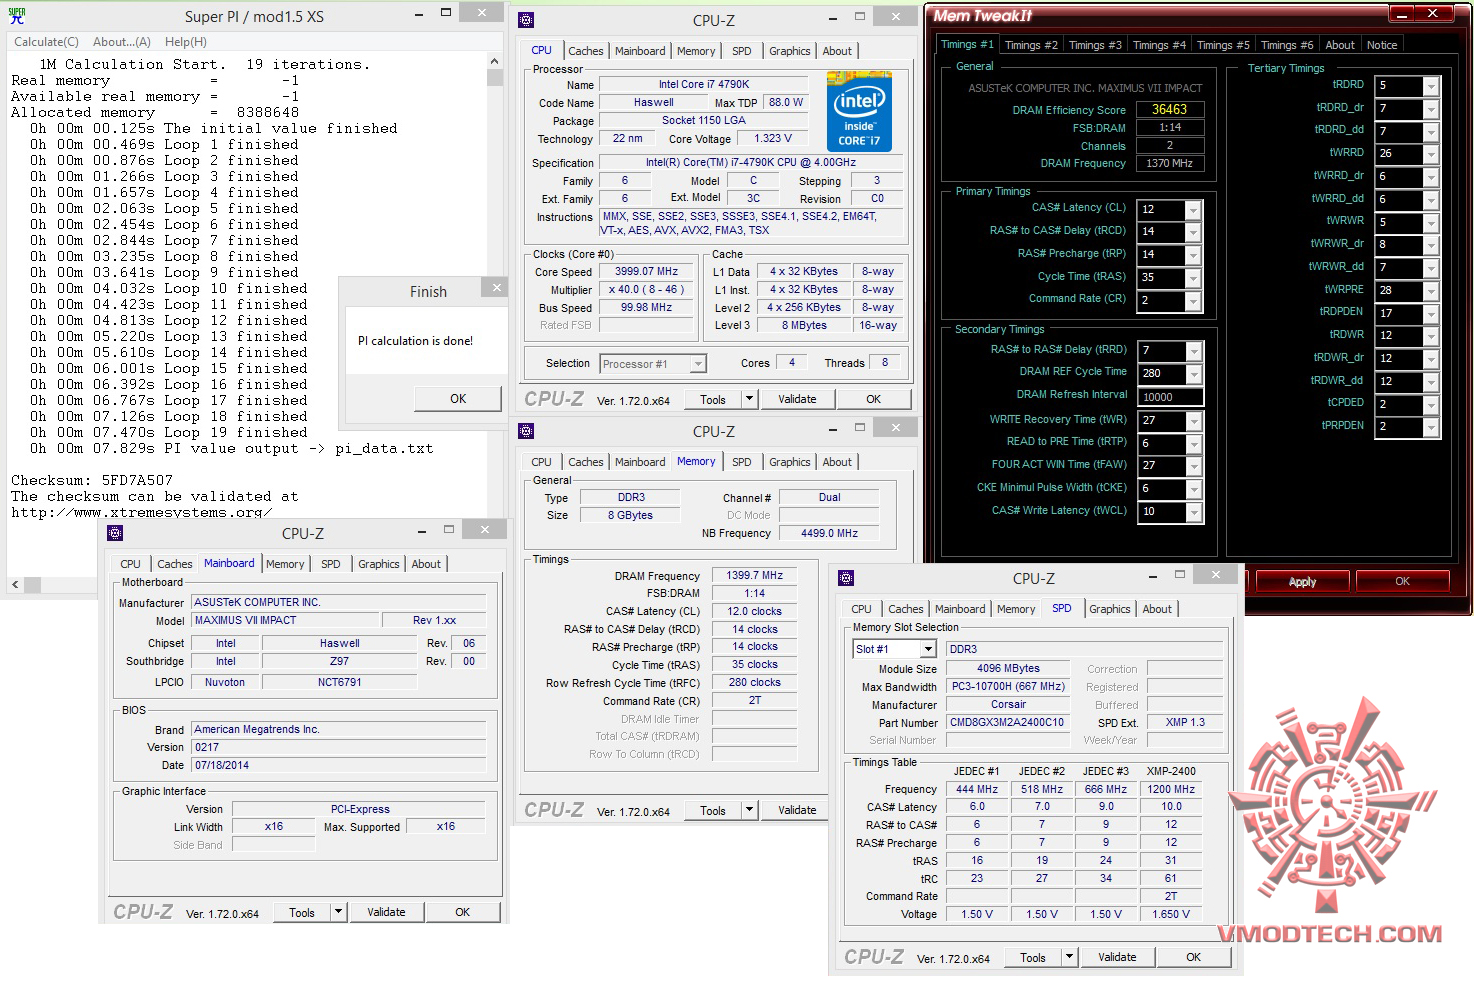
Task: Close the Finish dialog with X
Action: 495,288
